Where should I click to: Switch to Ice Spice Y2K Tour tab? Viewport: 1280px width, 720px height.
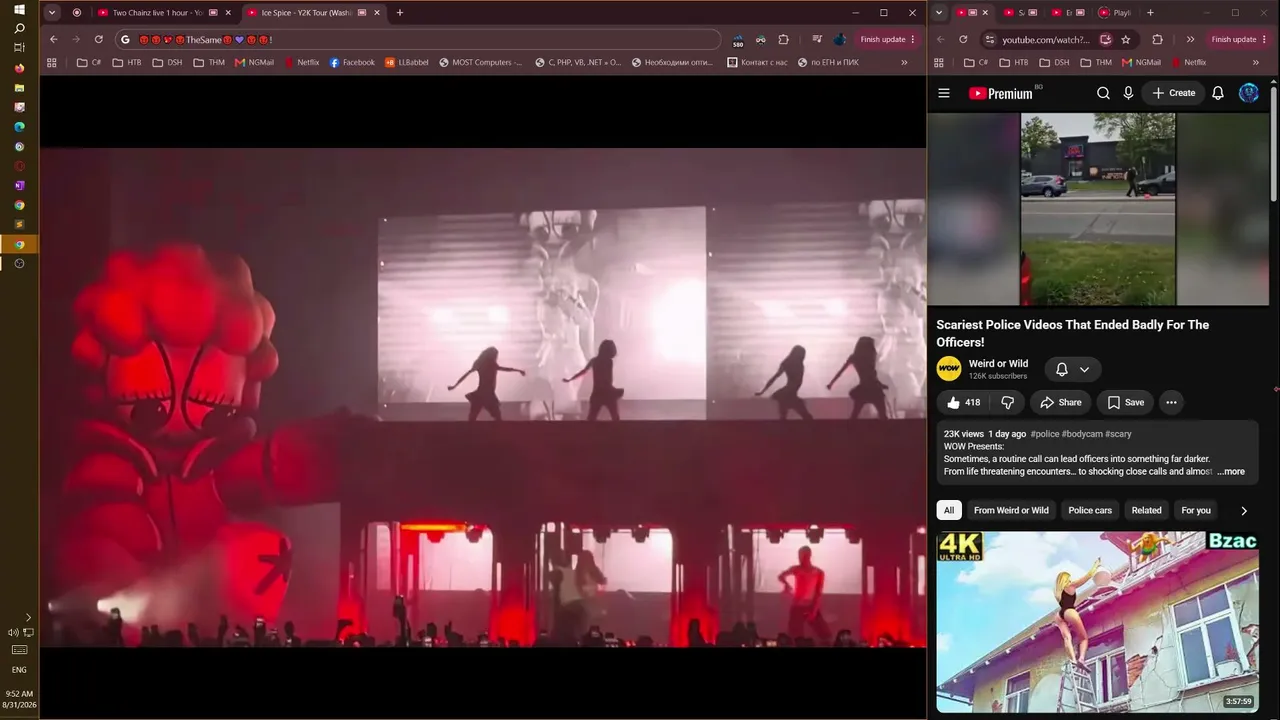coord(313,13)
